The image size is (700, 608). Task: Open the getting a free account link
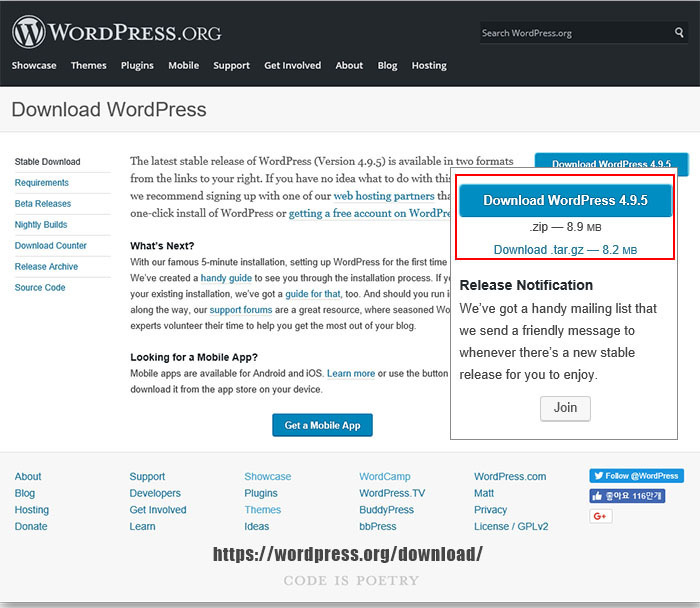click(x=370, y=213)
